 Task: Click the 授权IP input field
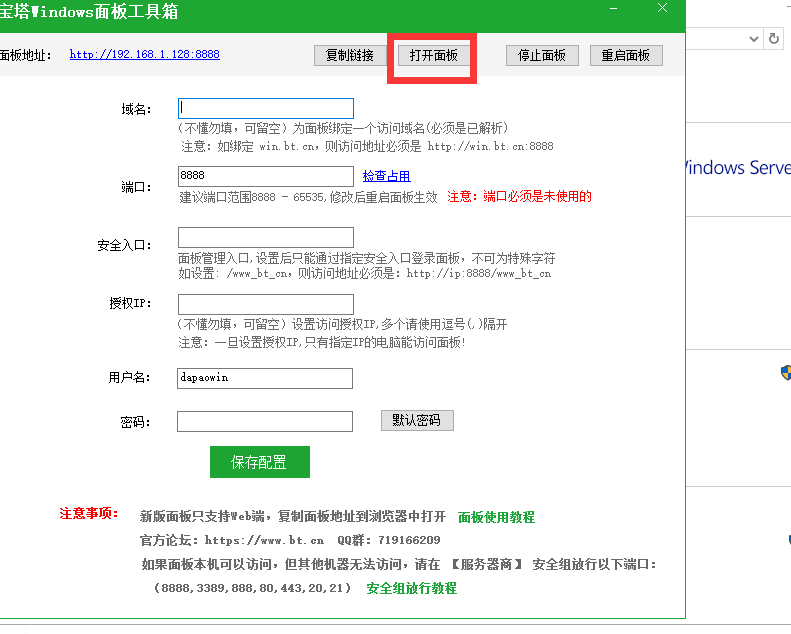tap(266, 304)
